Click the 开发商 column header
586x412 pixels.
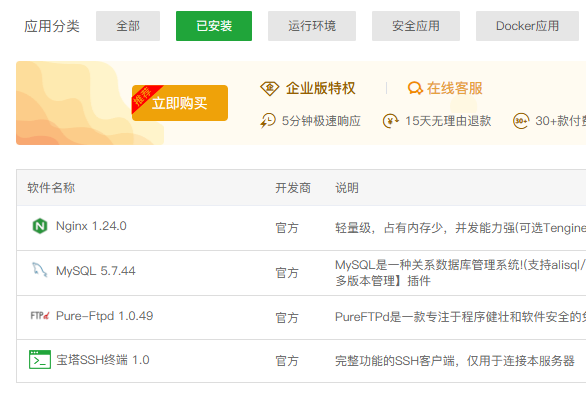[293, 188]
